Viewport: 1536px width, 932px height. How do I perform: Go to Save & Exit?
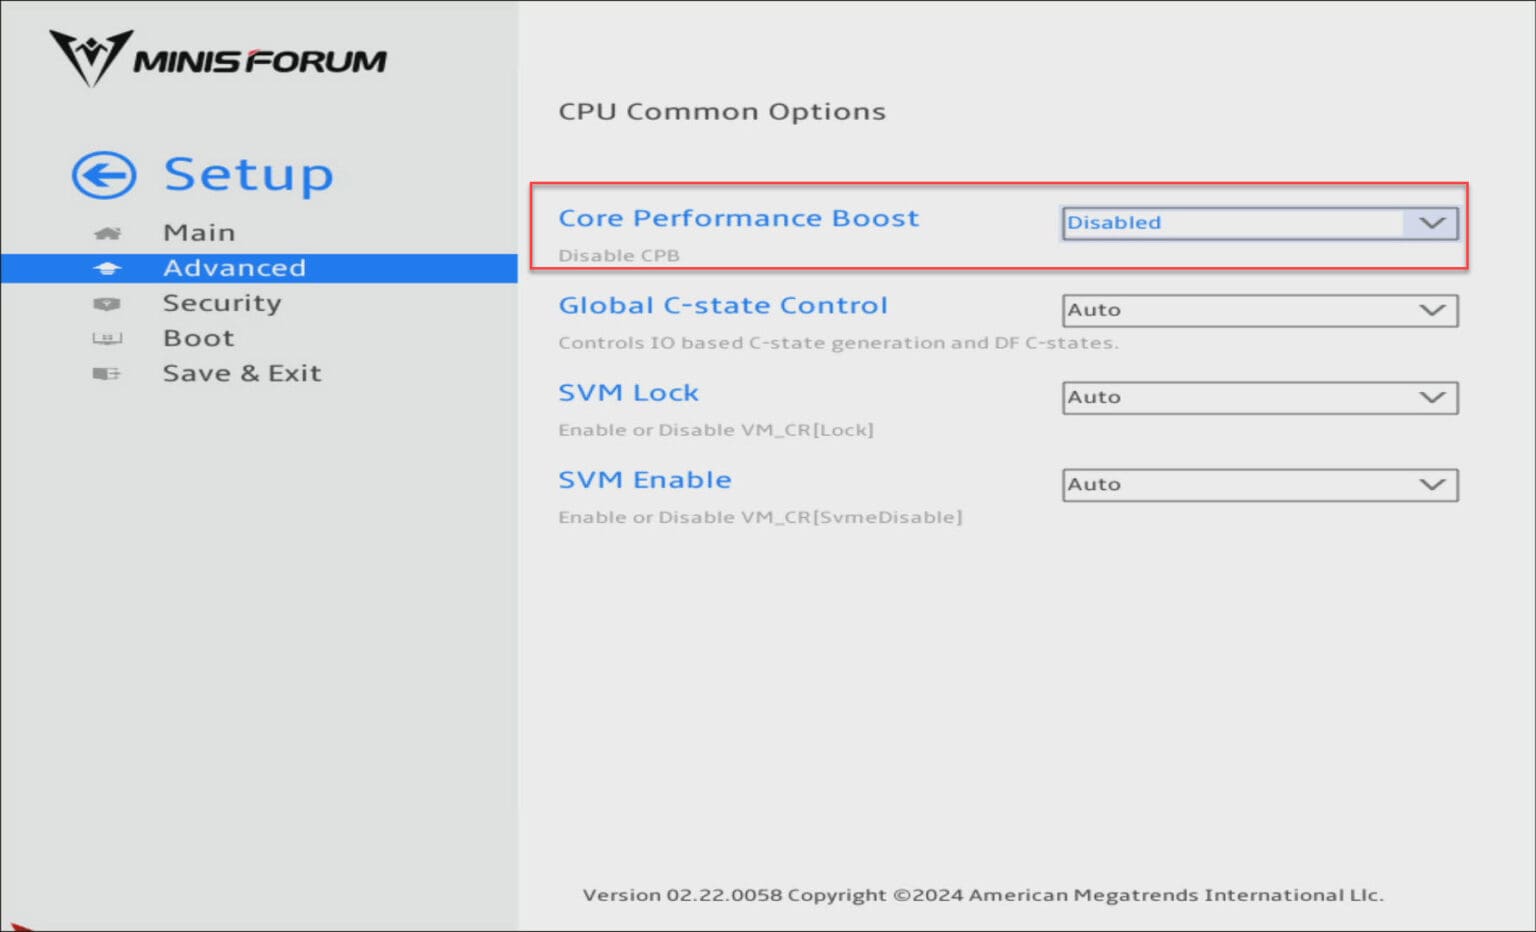click(x=242, y=373)
